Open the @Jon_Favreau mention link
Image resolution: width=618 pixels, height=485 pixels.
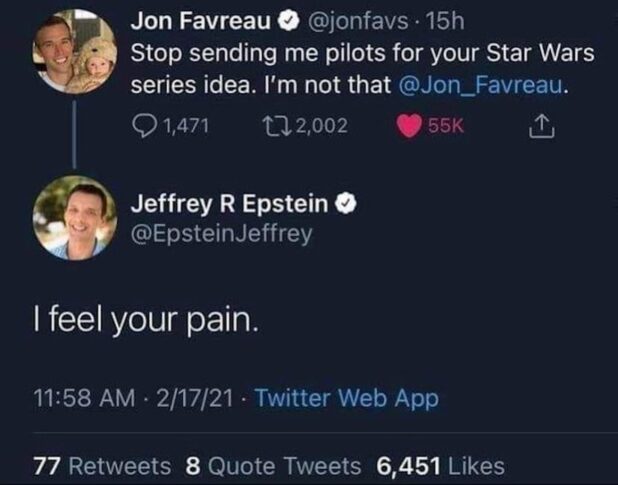[x=484, y=85]
